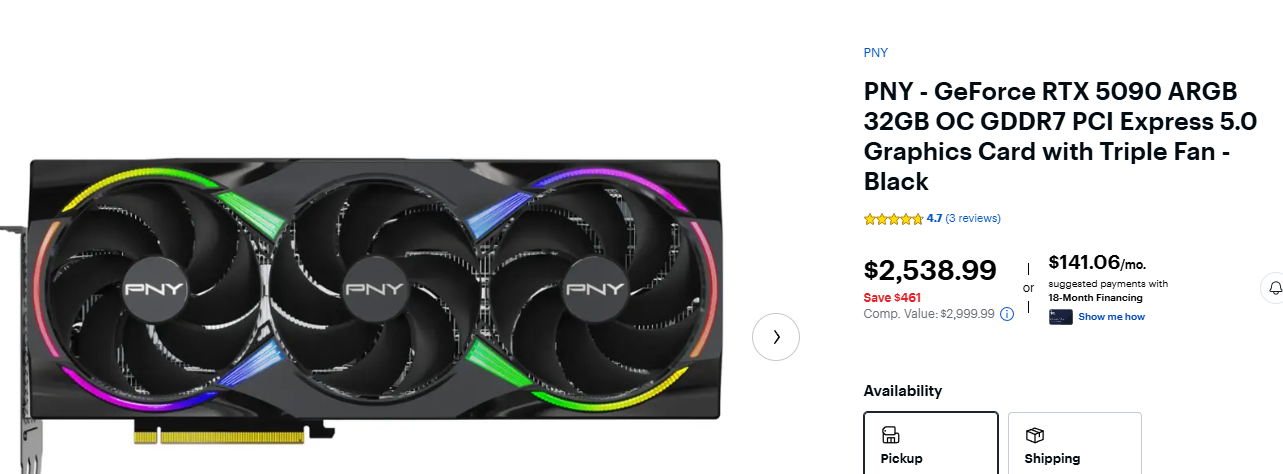
Task: Click the 18-Month Financing text
Action: (1095, 298)
